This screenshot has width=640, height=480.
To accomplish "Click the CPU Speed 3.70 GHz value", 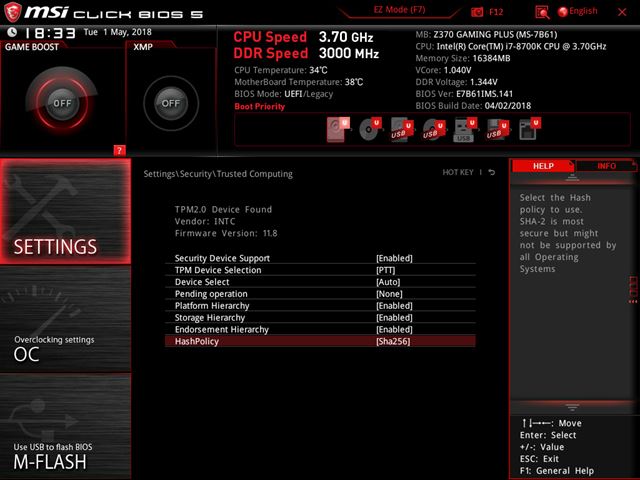I will [x=346, y=37].
